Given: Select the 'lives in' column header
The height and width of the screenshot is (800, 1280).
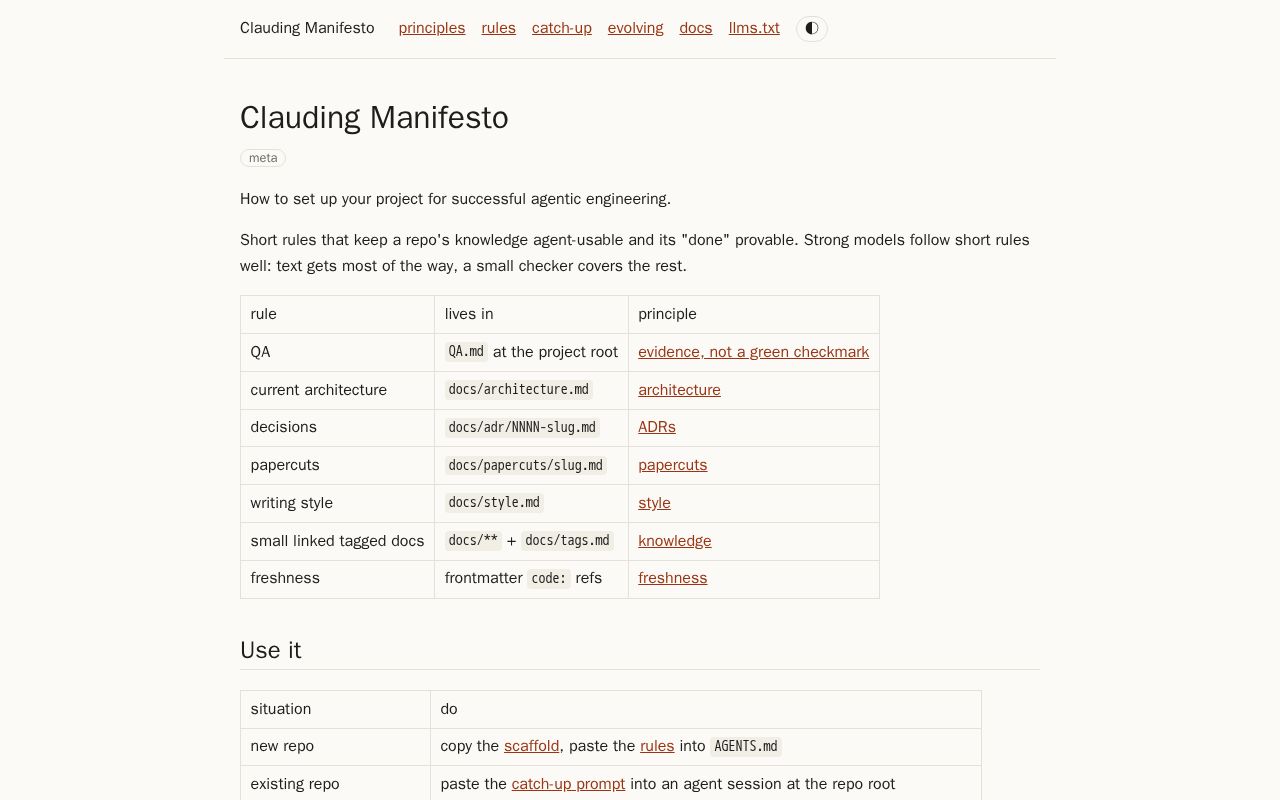Looking at the screenshot, I should pos(531,314).
